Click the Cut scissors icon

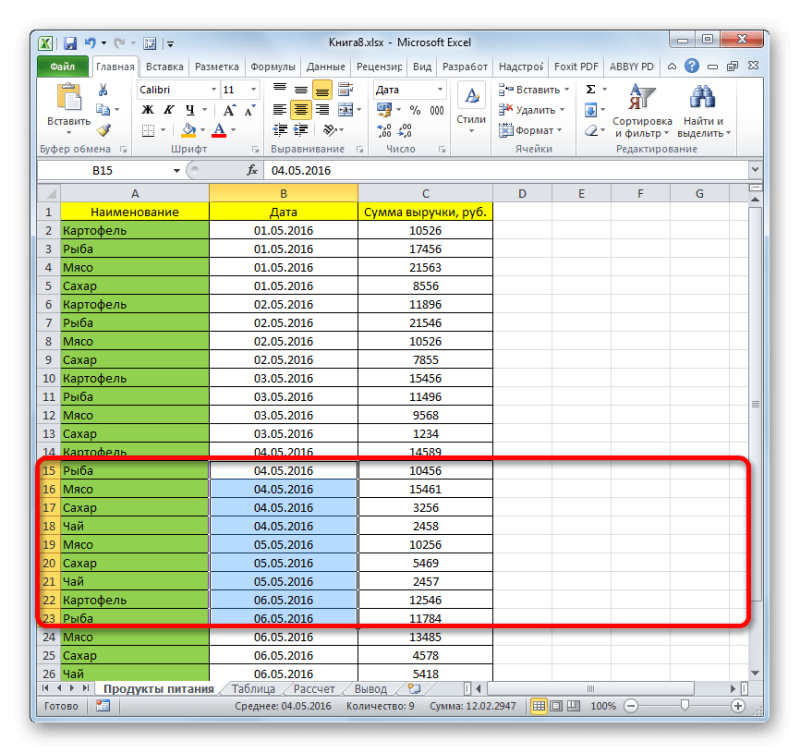tap(103, 90)
